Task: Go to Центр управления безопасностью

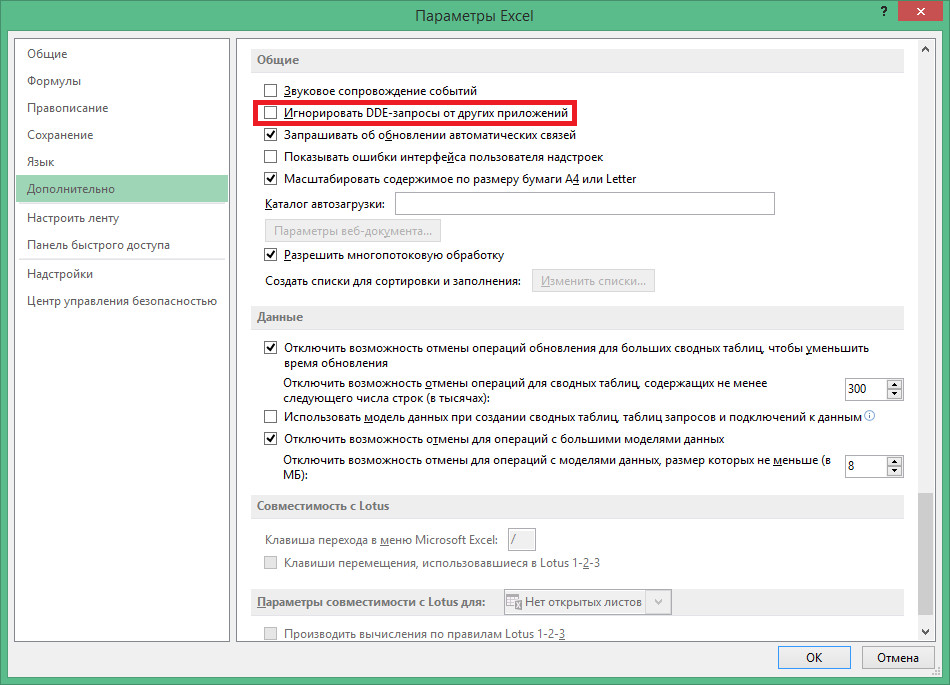Action: [121, 301]
